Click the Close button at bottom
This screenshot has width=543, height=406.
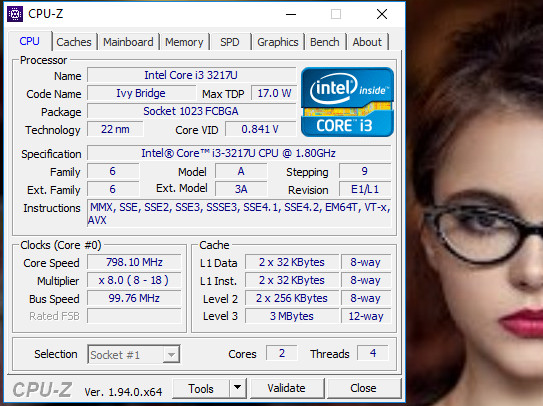pos(363,388)
